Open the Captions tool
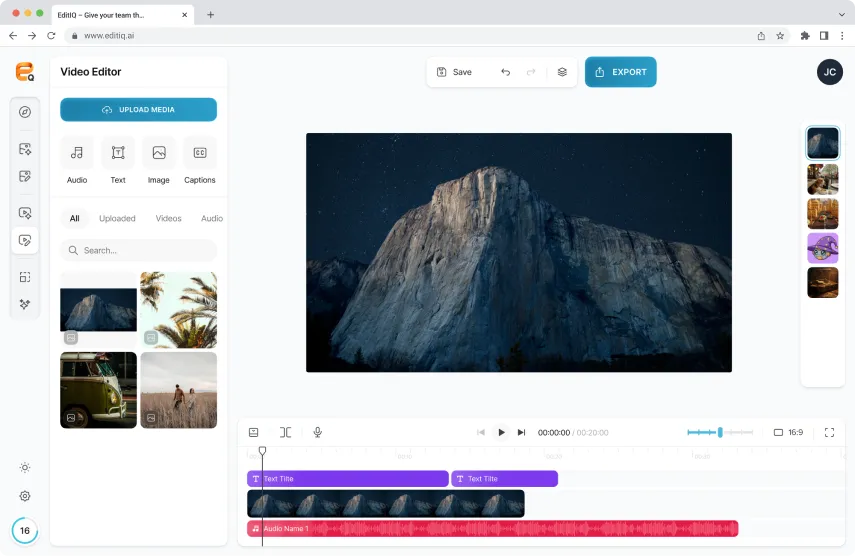This screenshot has height=556, width=855. point(200,153)
